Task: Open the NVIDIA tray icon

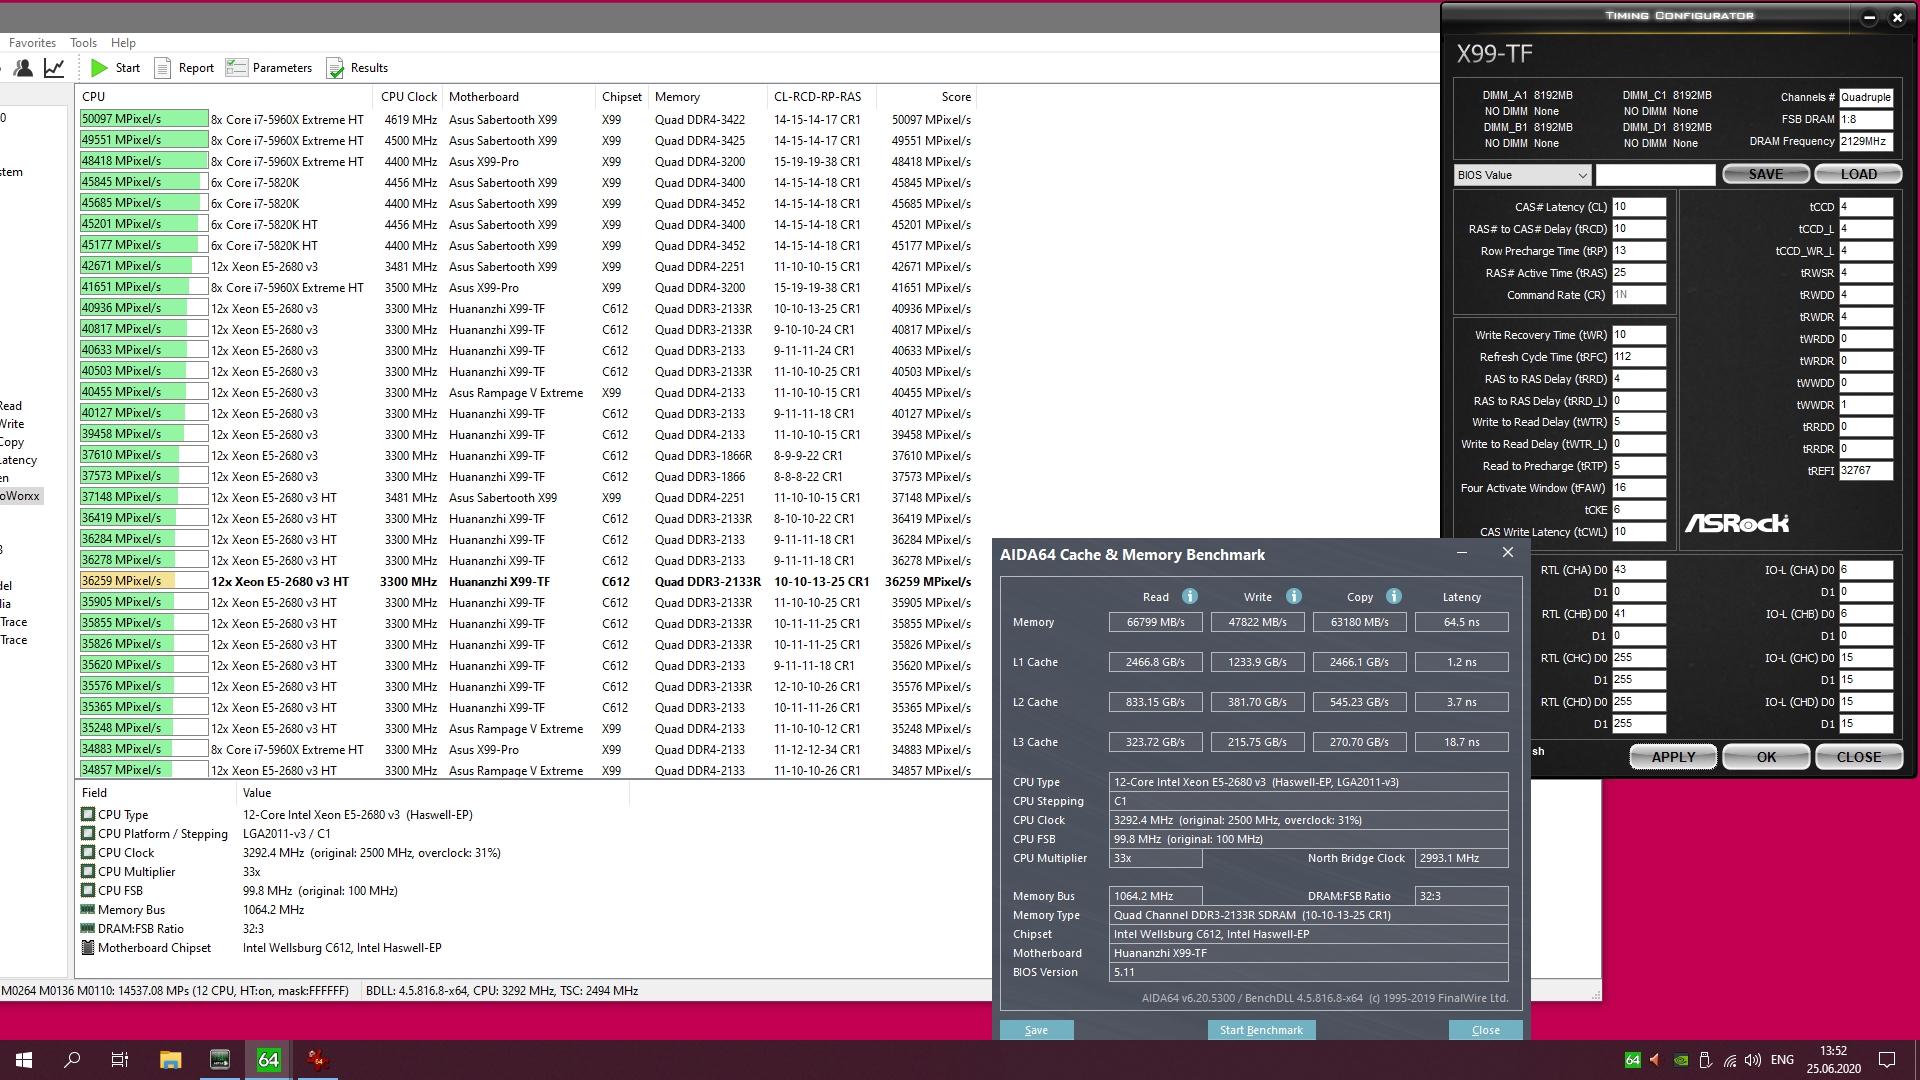Action: 1681,1060
